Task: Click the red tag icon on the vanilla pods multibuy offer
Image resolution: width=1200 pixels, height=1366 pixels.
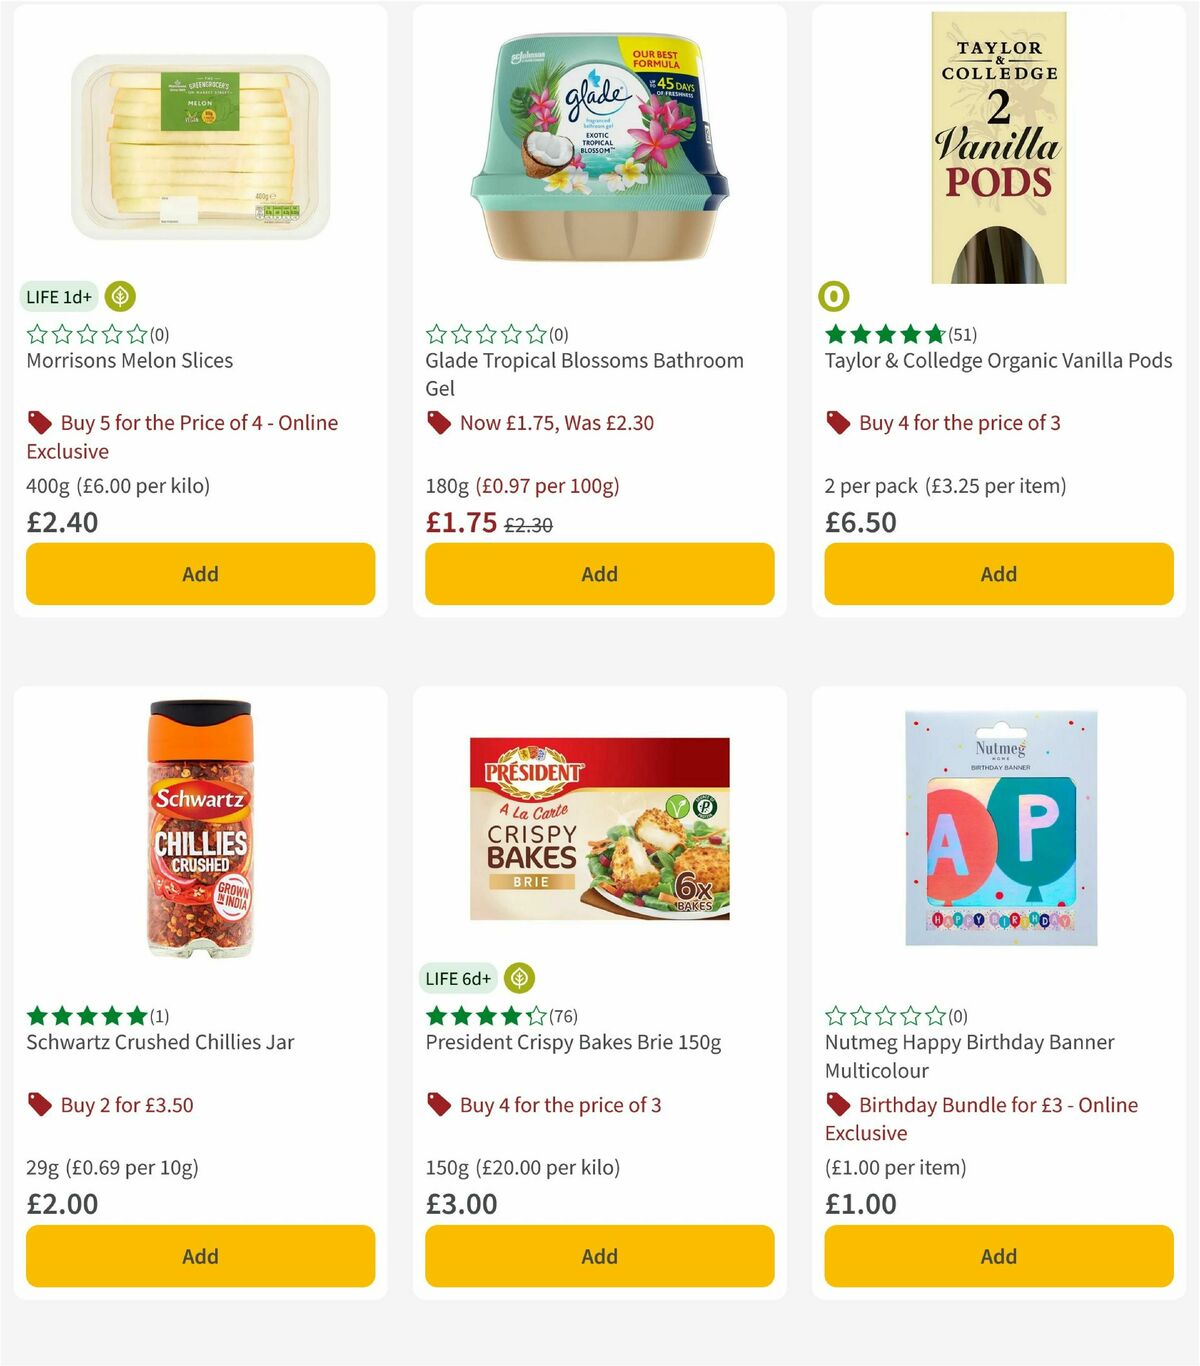Action: point(838,423)
